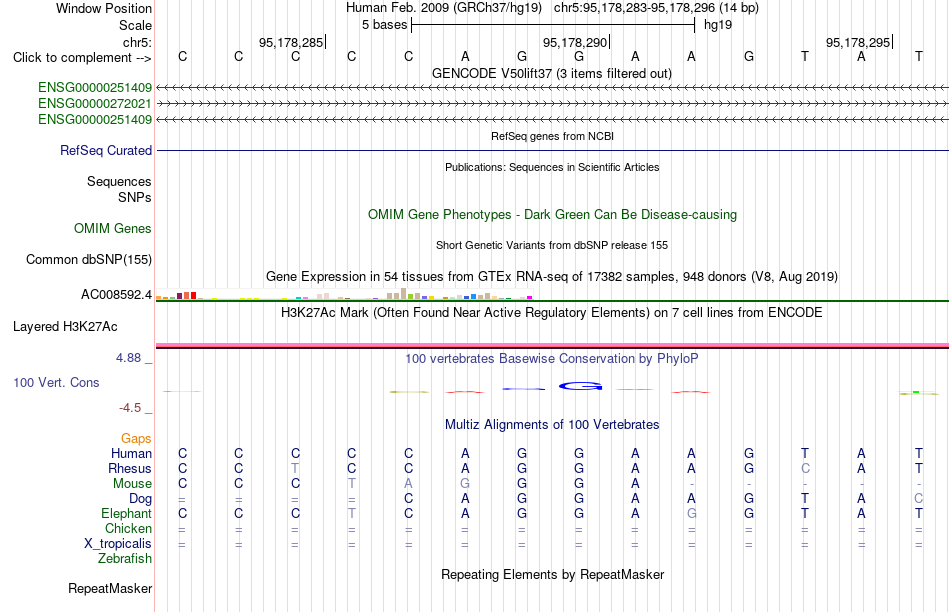Open 'Basewise Conservation by PhyloP' title
950x612 pixels.
(x=552, y=359)
